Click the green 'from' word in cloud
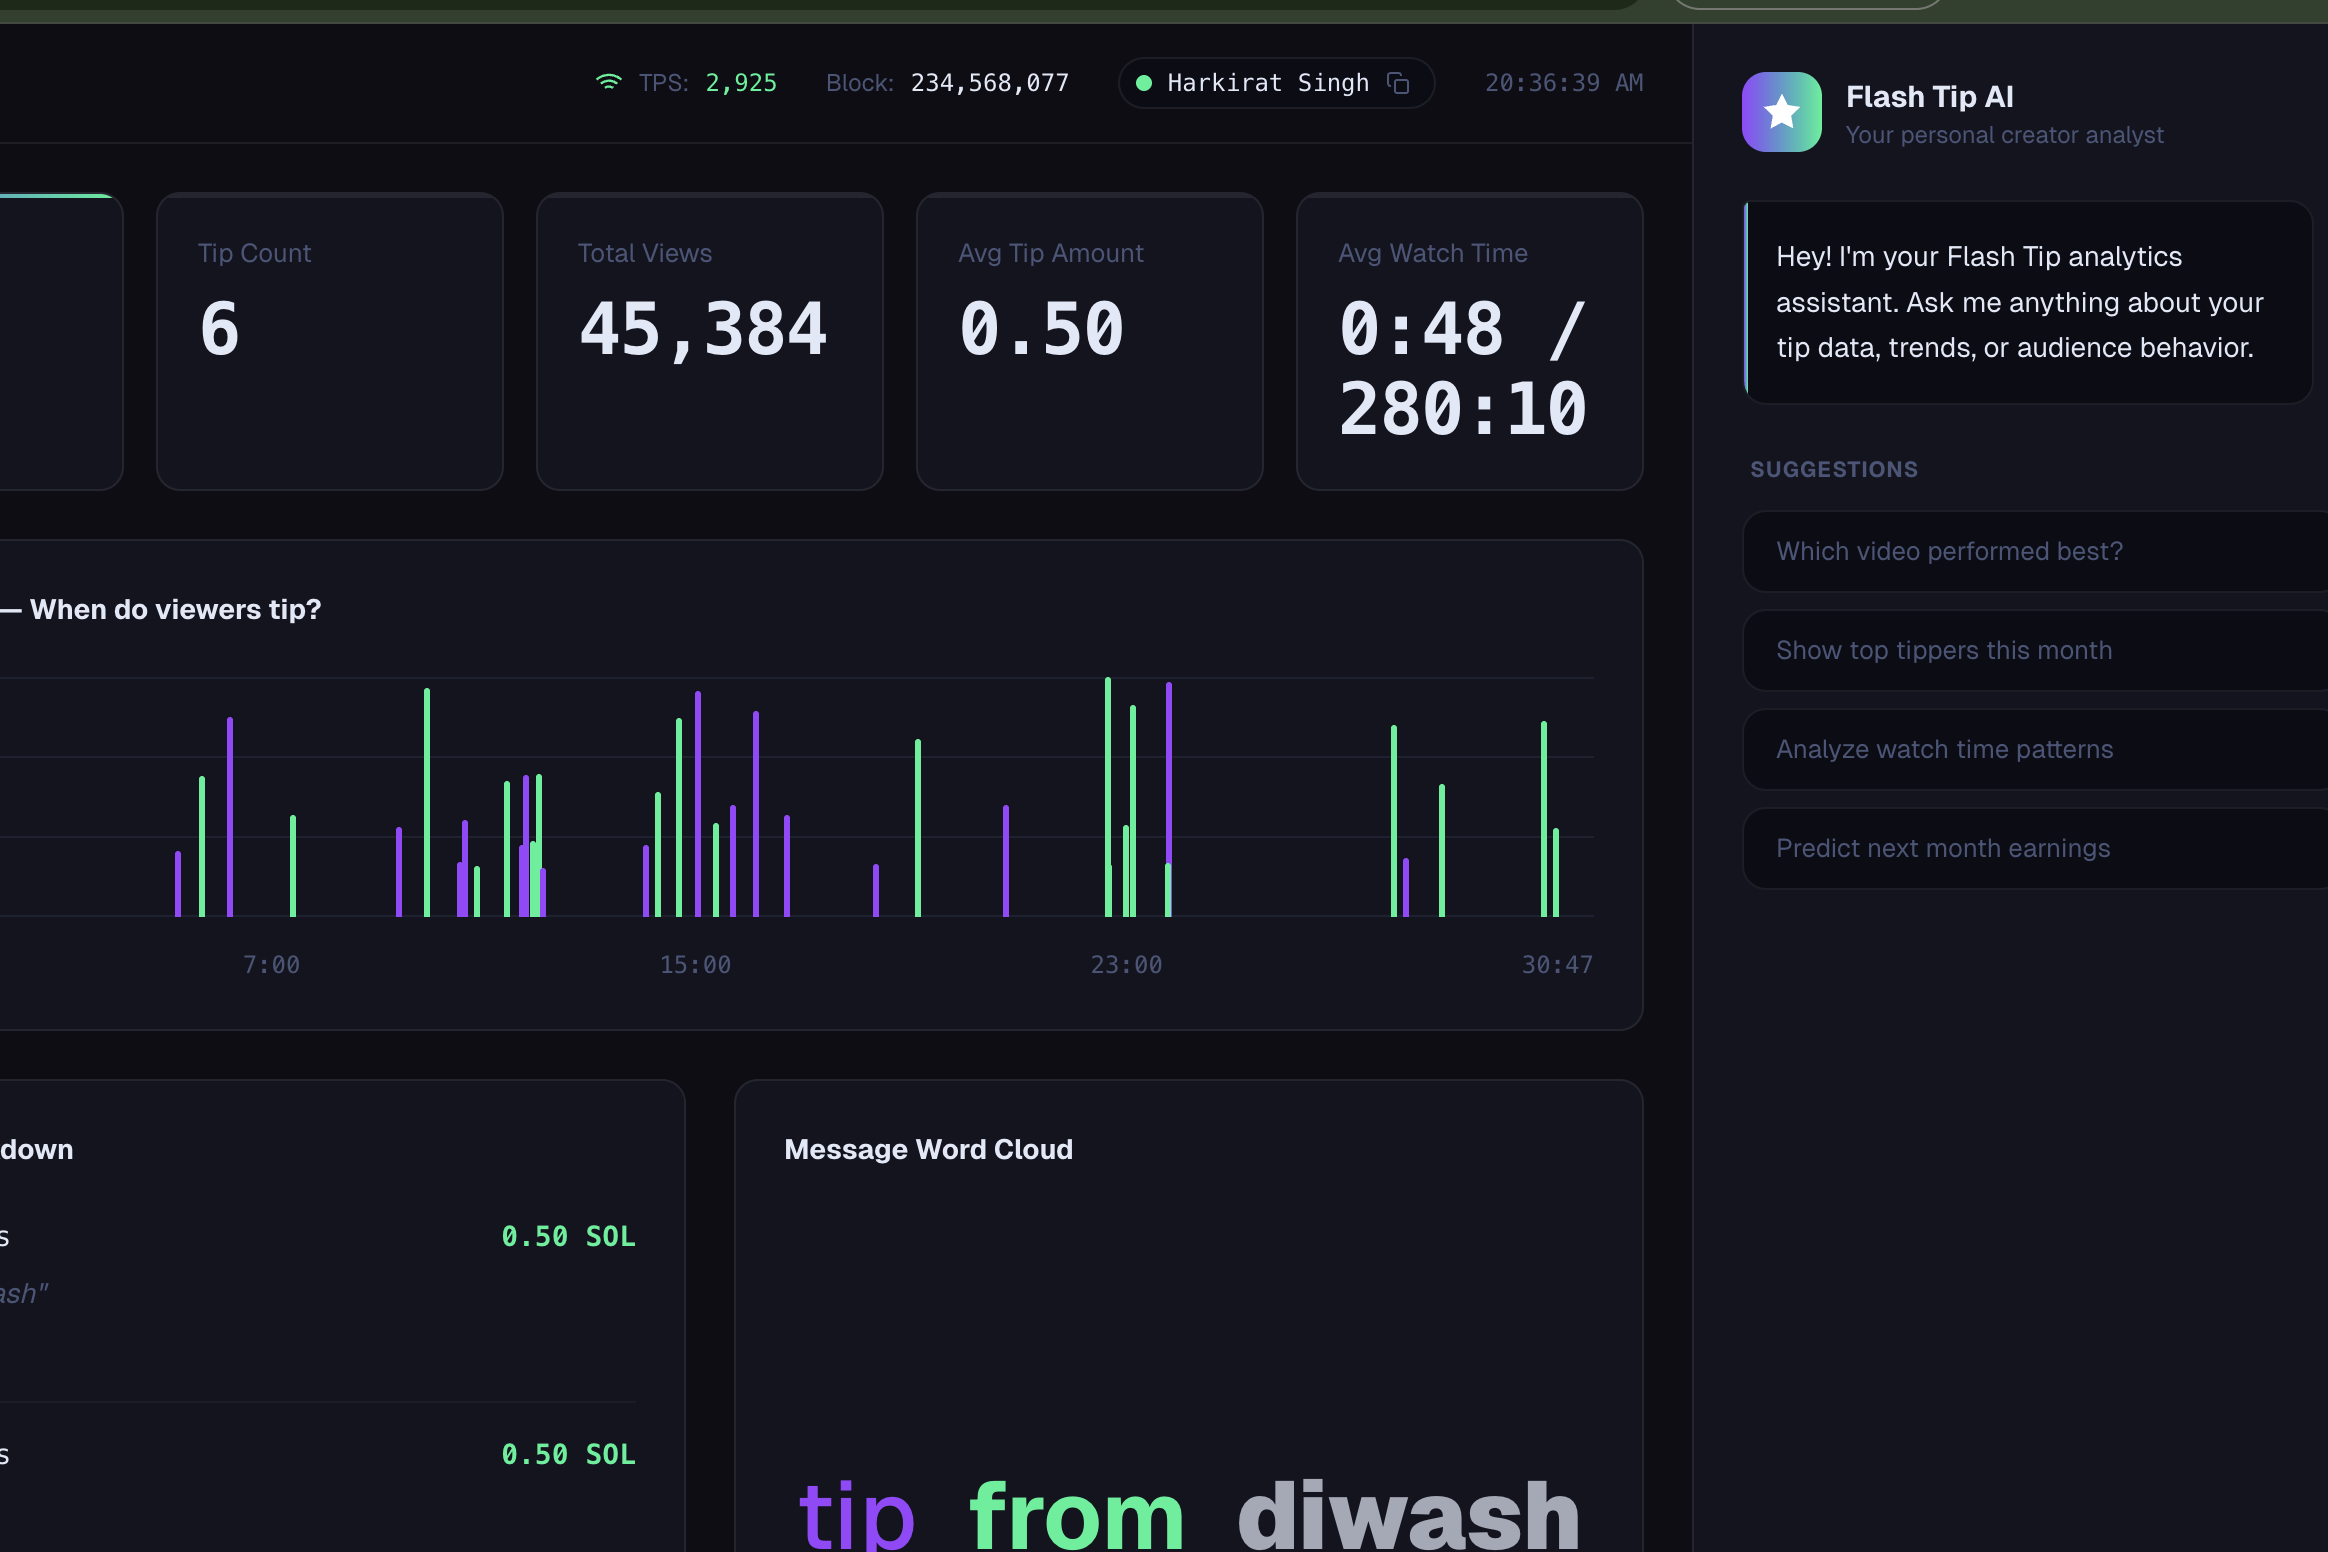2328x1552 pixels. coord(1076,1516)
